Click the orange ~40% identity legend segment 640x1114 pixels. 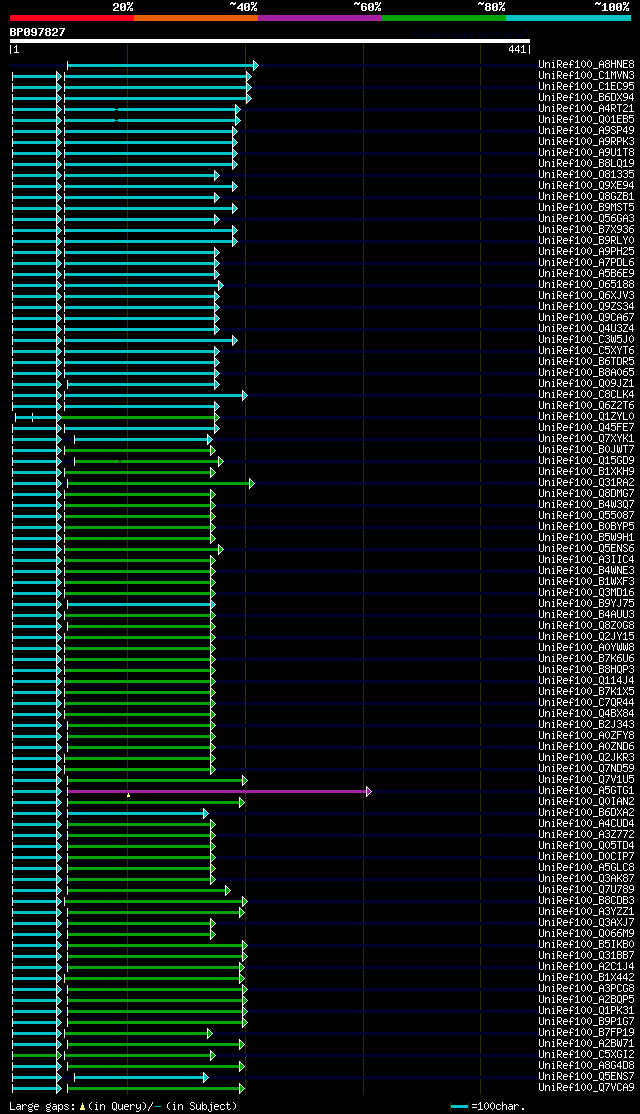196,18
